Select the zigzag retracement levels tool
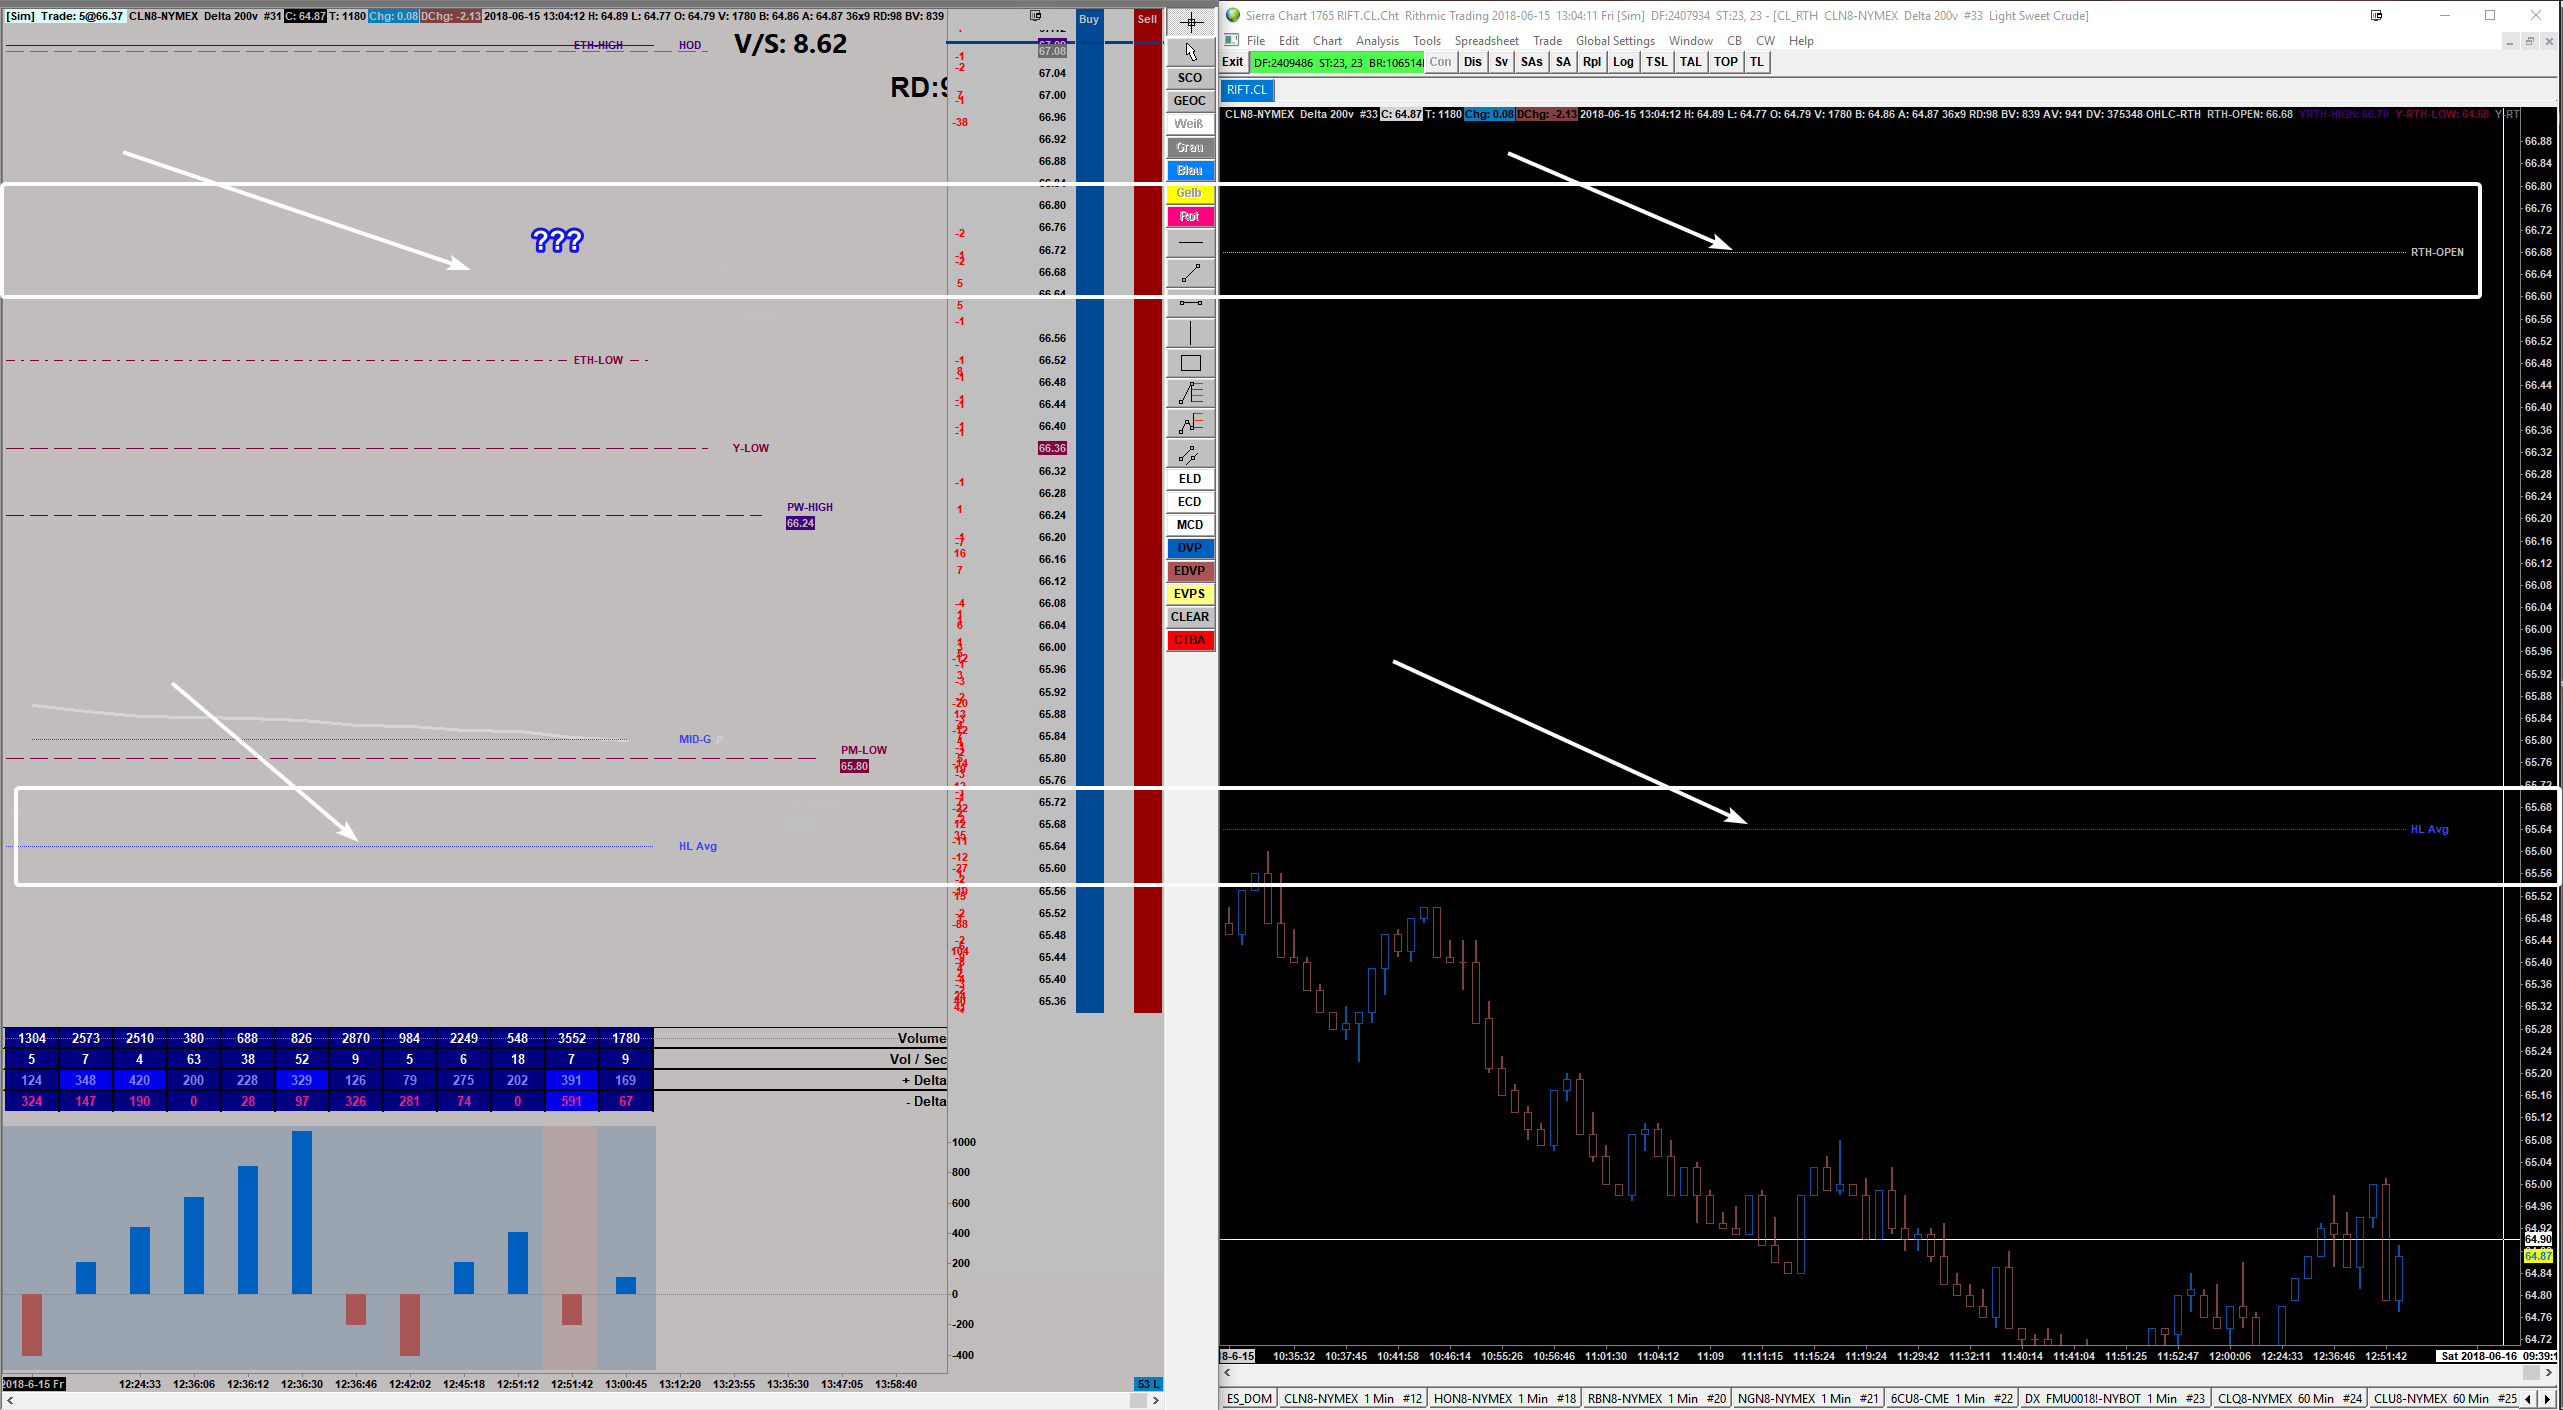 point(1190,423)
